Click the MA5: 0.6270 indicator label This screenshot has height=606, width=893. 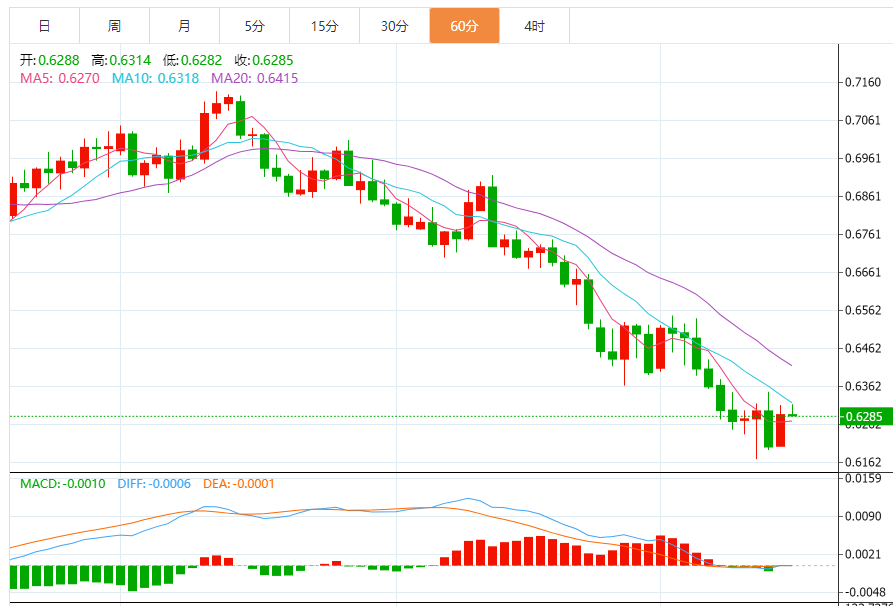tap(60, 78)
